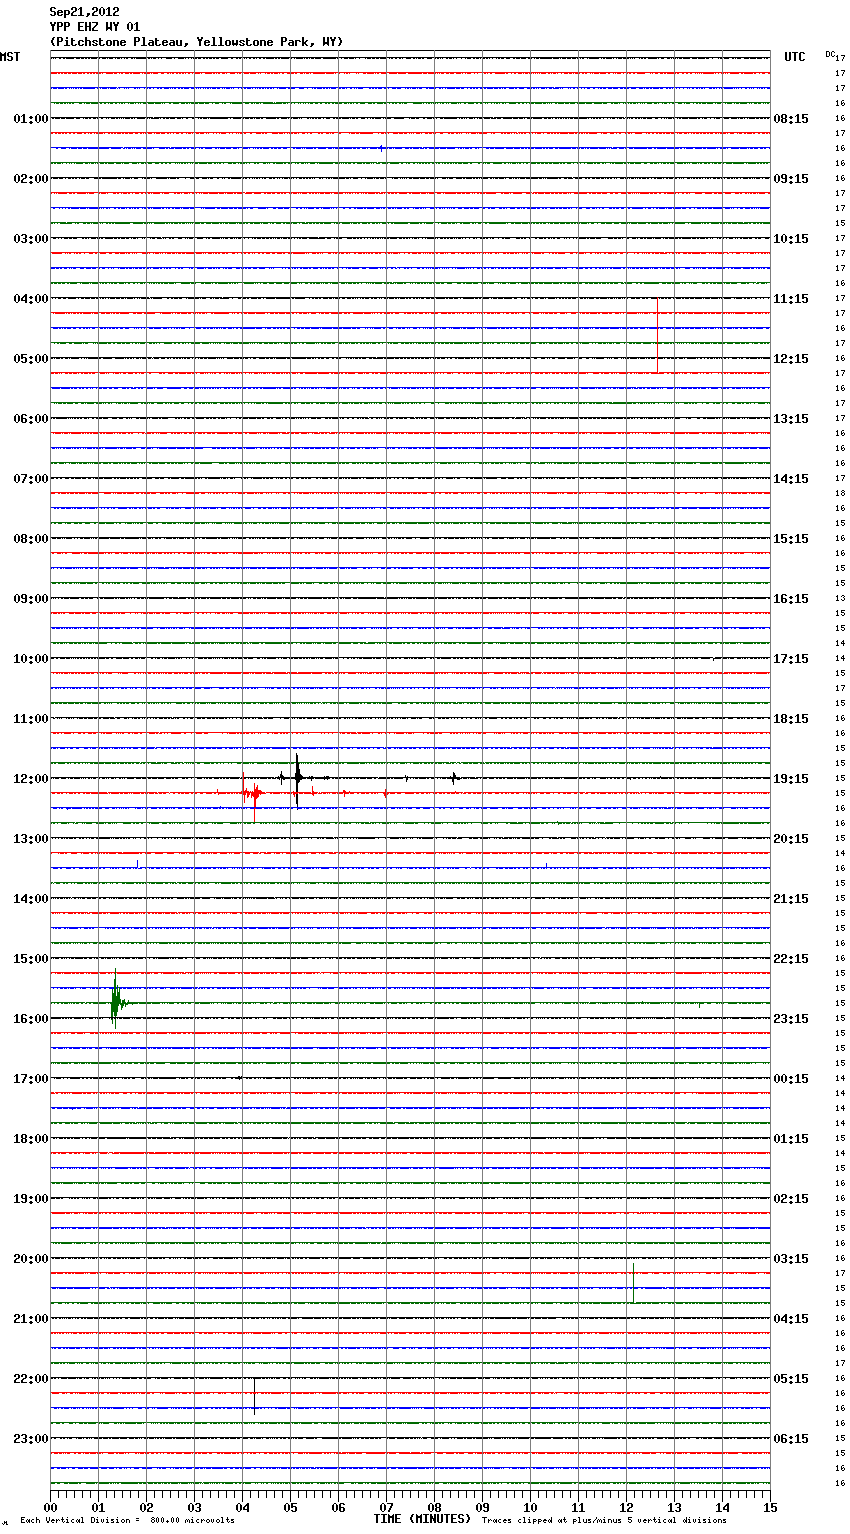Select the 21:00 MST time label
850x1534 pixels.
click(x=31, y=1319)
